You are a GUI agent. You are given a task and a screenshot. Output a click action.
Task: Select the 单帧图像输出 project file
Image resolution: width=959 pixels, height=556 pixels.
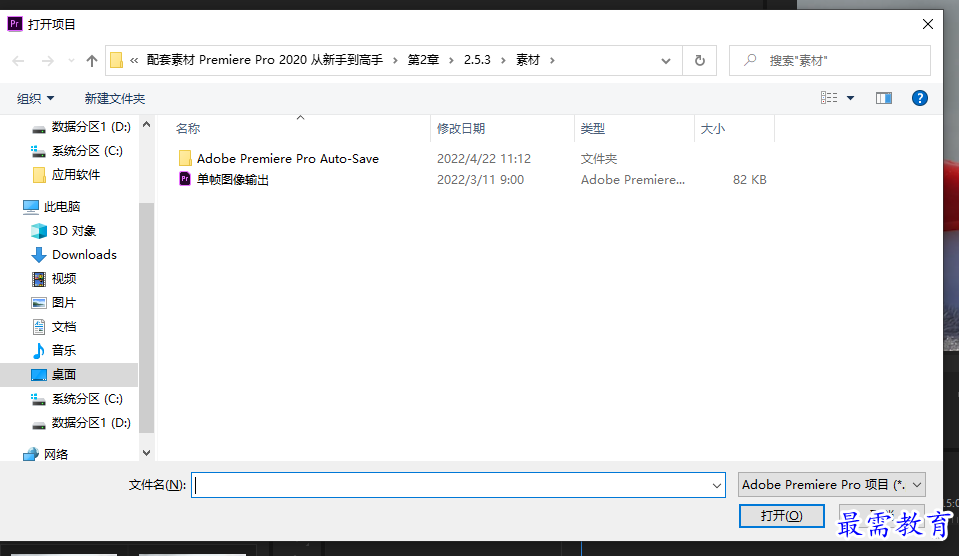(x=232, y=179)
